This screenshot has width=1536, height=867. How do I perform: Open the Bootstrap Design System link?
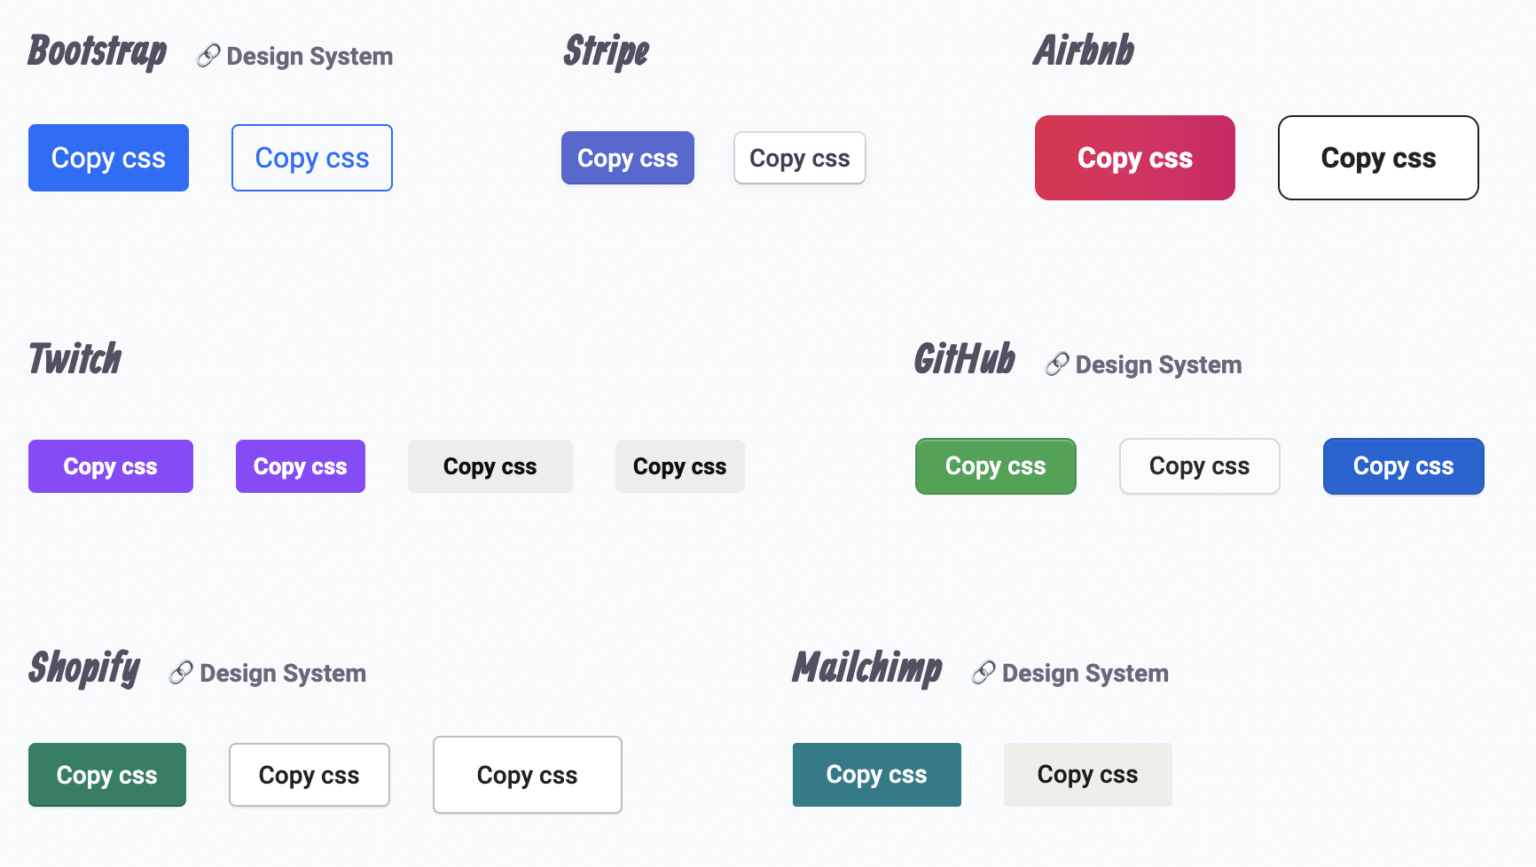point(310,56)
